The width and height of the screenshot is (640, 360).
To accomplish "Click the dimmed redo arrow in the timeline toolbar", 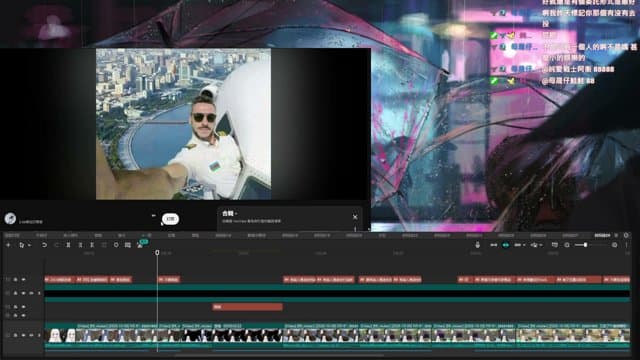I will pos(56,245).
